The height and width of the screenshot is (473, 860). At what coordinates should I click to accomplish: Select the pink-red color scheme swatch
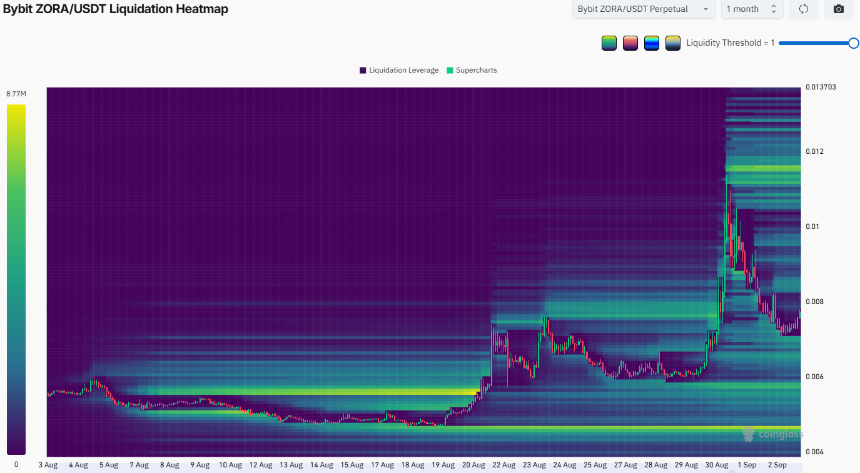pyautogui.click(x=630, y=43)
